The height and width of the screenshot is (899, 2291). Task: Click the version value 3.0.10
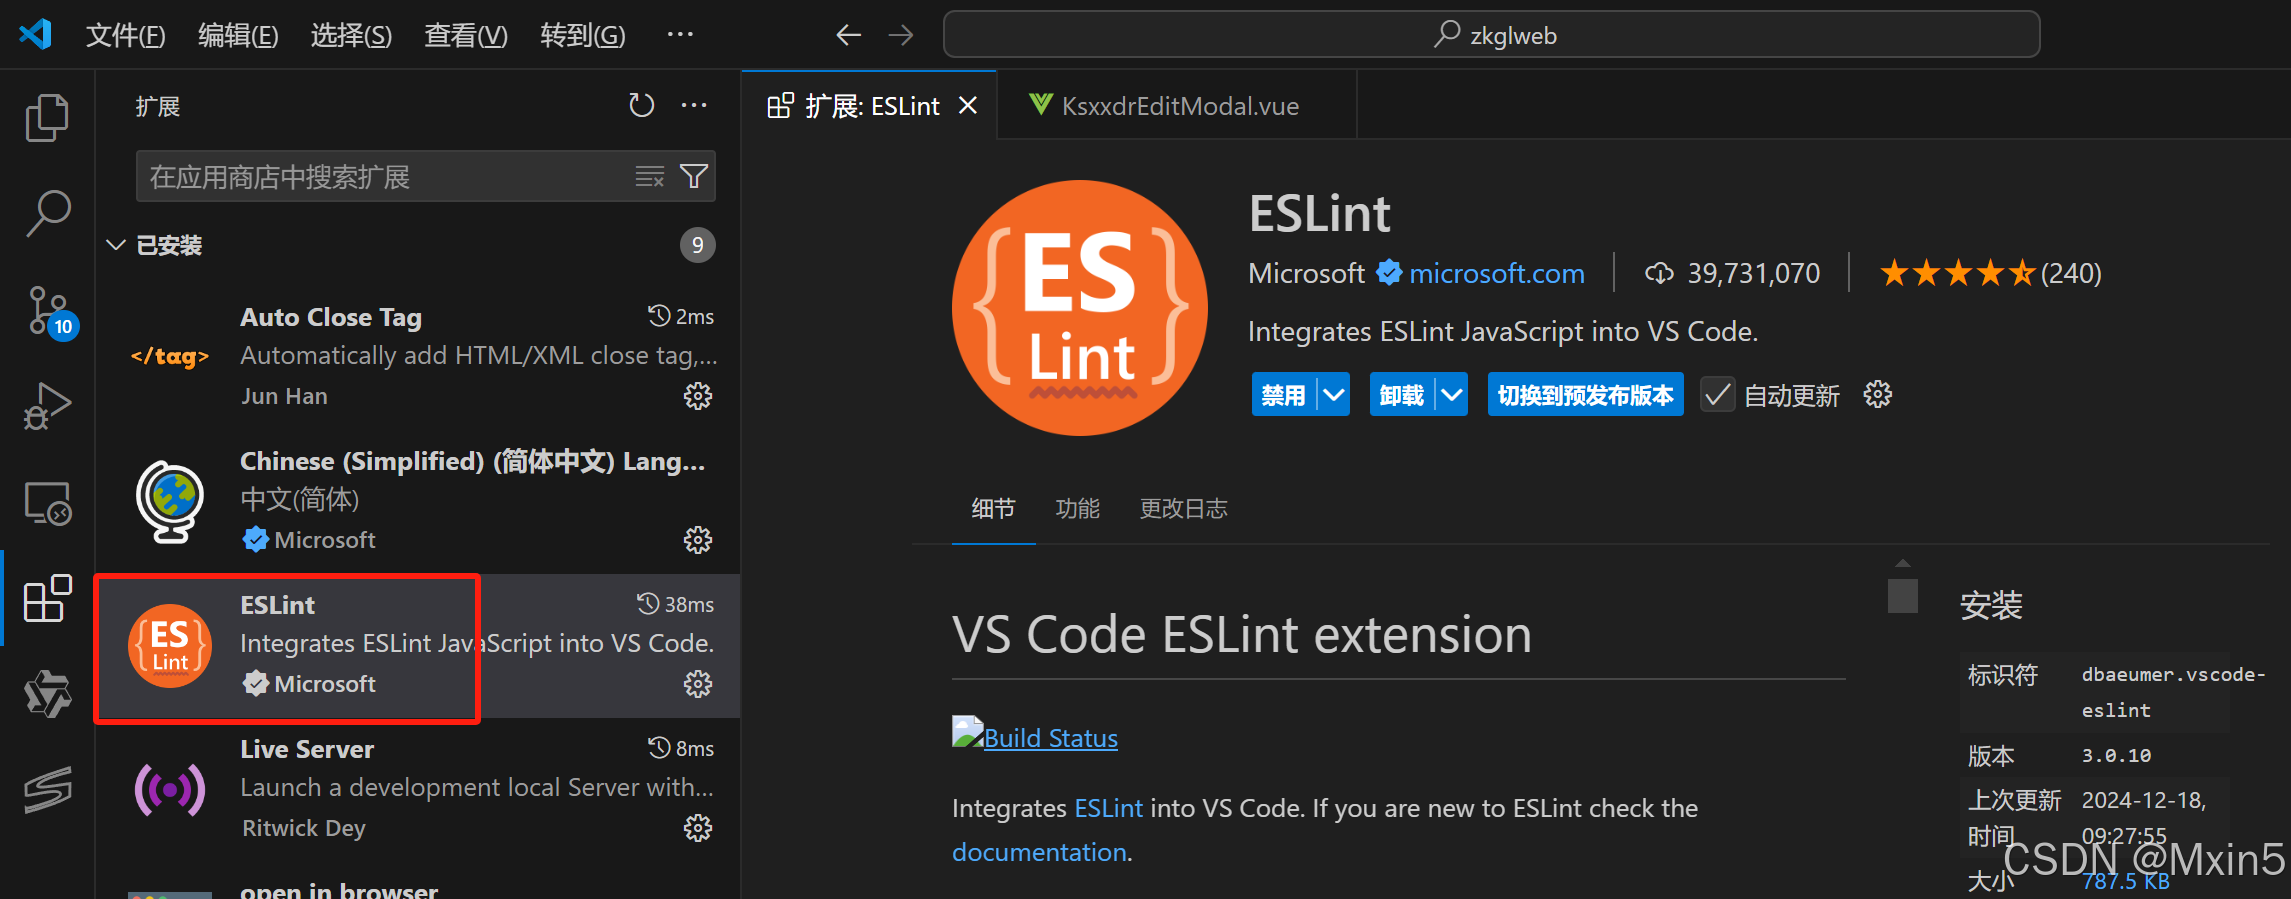(x=2116, y=755)
